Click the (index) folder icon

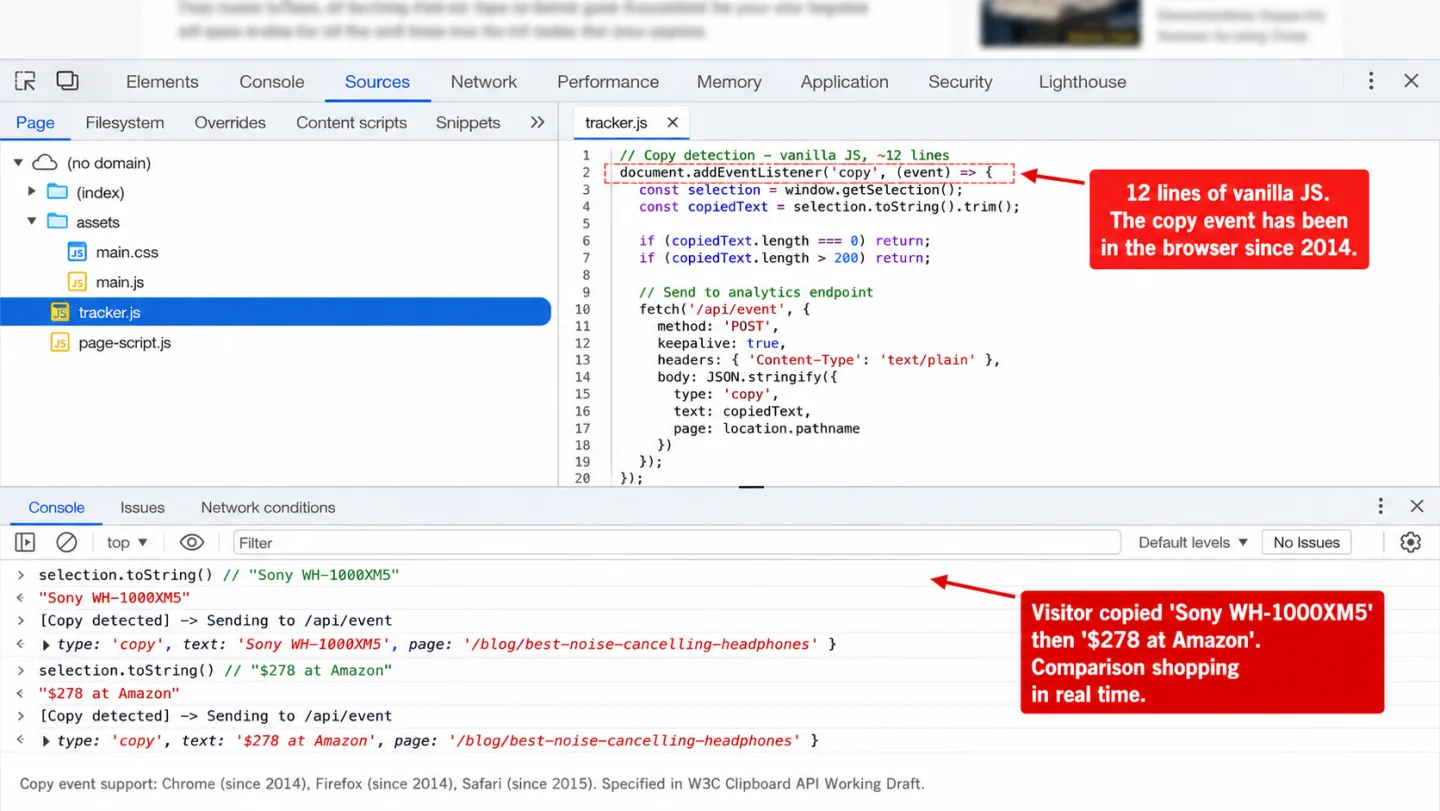tap(57, 192)
